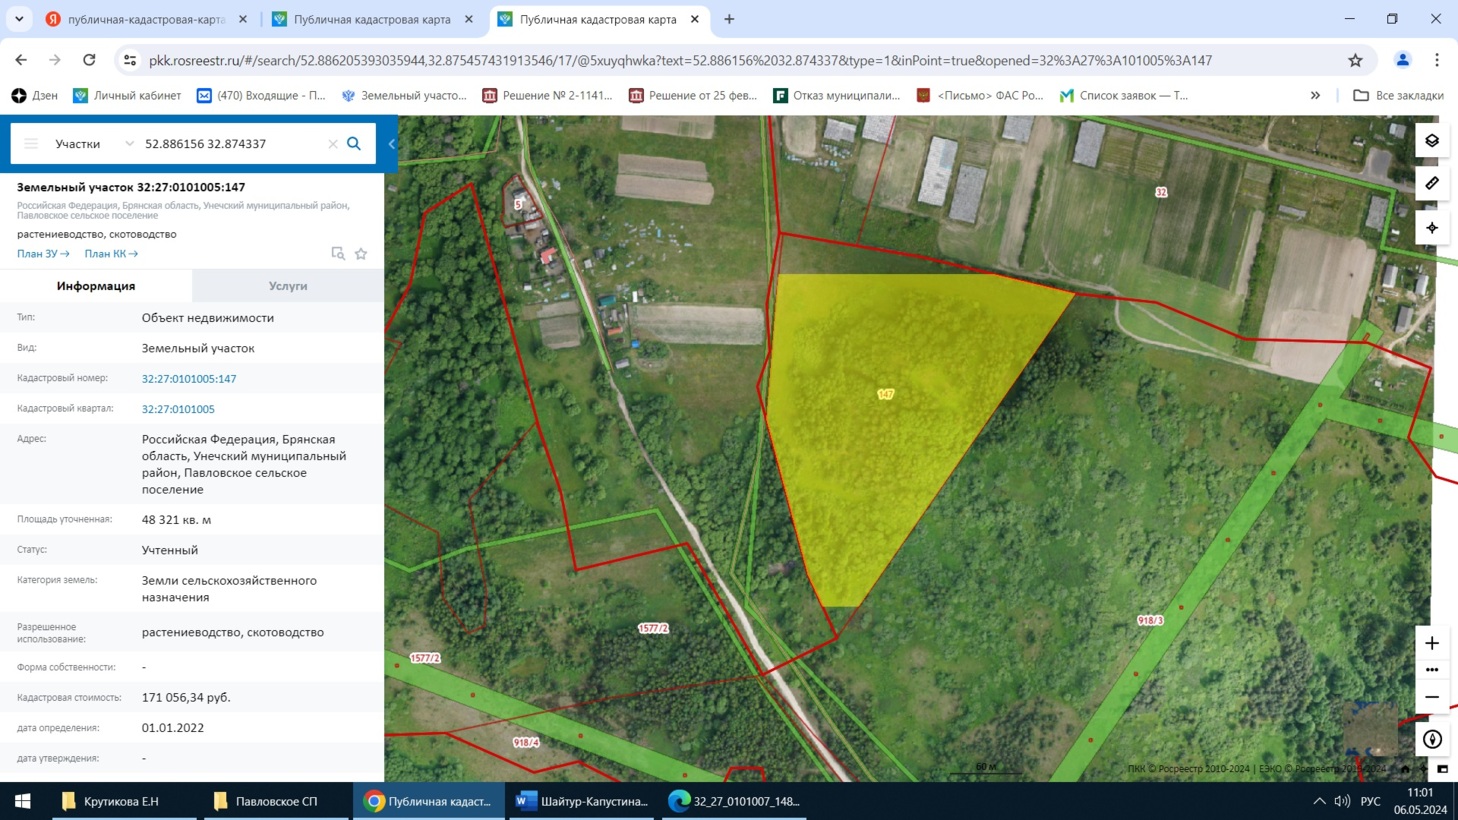This screenshot has width=1458, height=820.
Task: Open the map layers panel
Action: click(1432, 141)
